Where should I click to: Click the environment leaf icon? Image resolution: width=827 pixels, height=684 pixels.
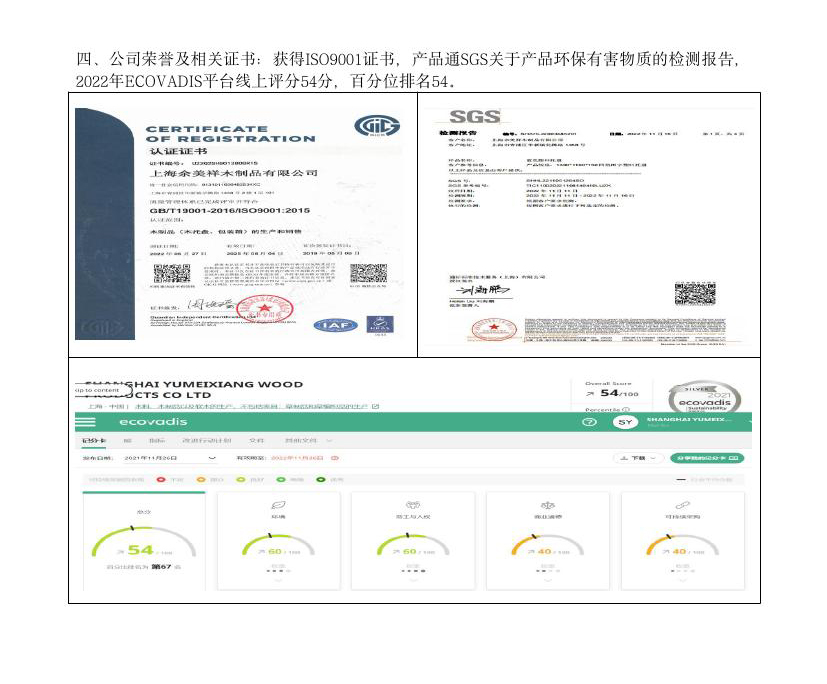(277, 507)
